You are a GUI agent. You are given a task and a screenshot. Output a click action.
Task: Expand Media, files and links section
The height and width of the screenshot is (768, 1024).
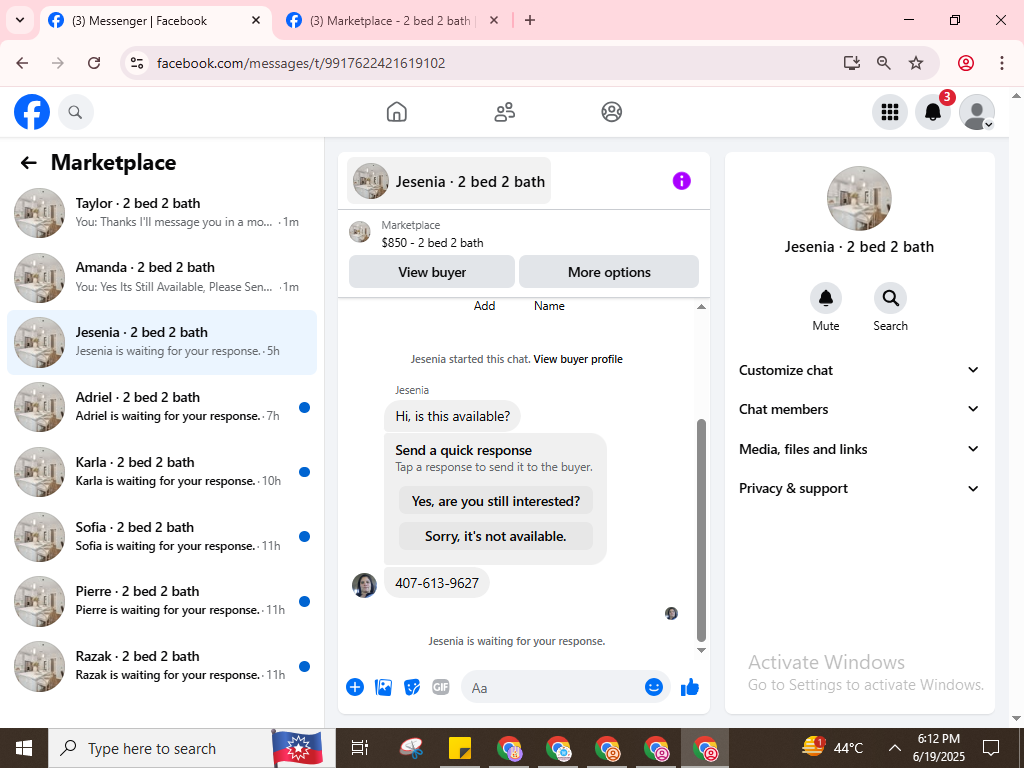point(859,449)
